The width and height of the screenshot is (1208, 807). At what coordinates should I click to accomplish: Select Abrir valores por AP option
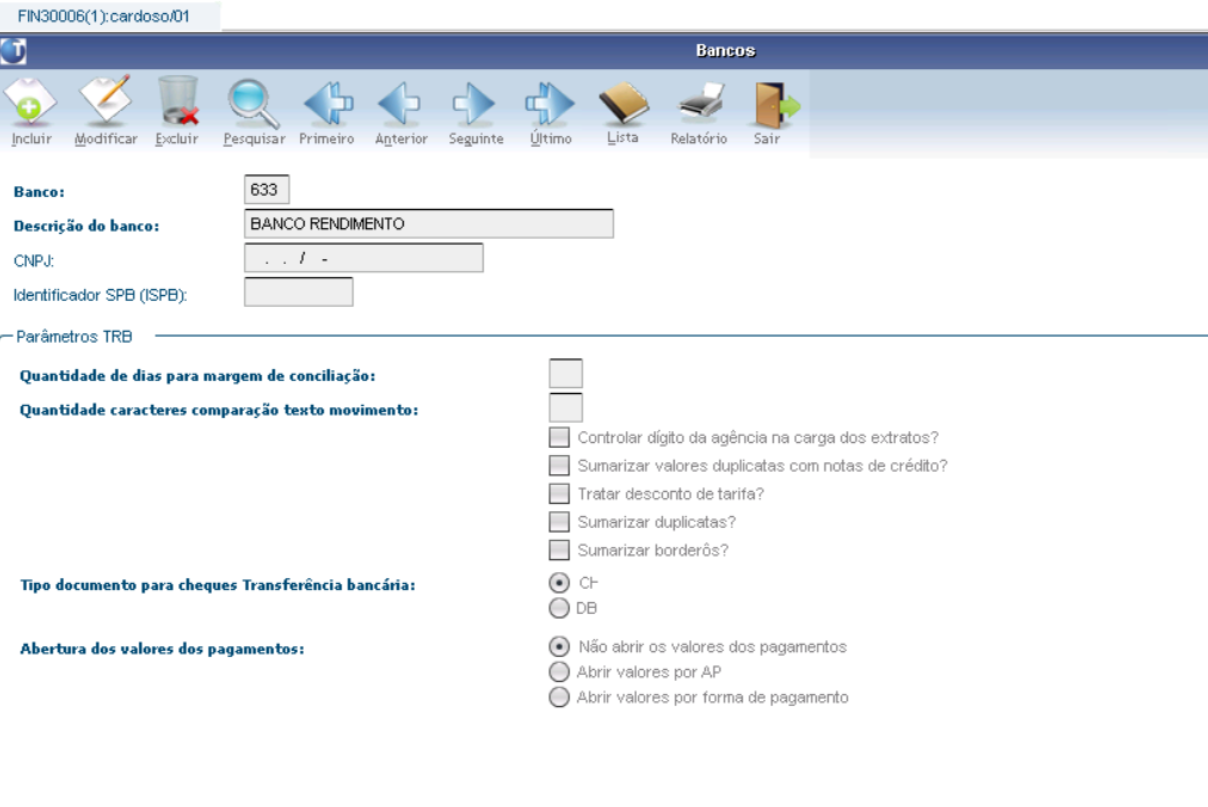point(560,672)
